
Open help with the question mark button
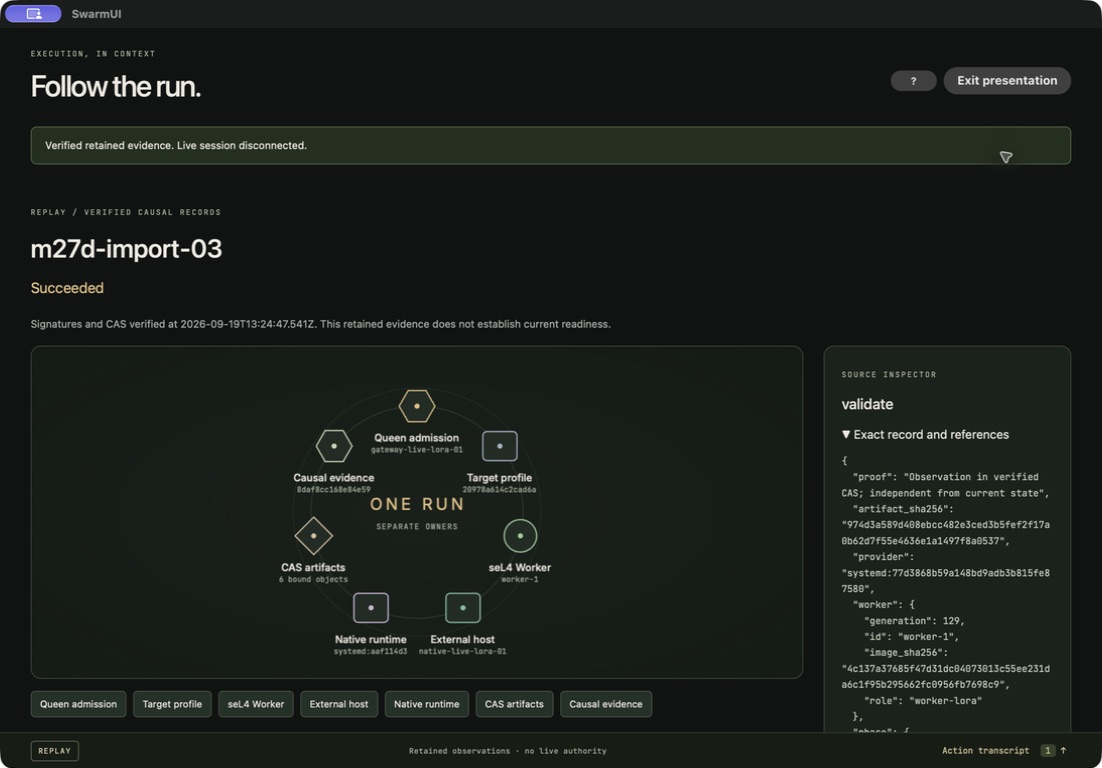(x=913, y=81)
